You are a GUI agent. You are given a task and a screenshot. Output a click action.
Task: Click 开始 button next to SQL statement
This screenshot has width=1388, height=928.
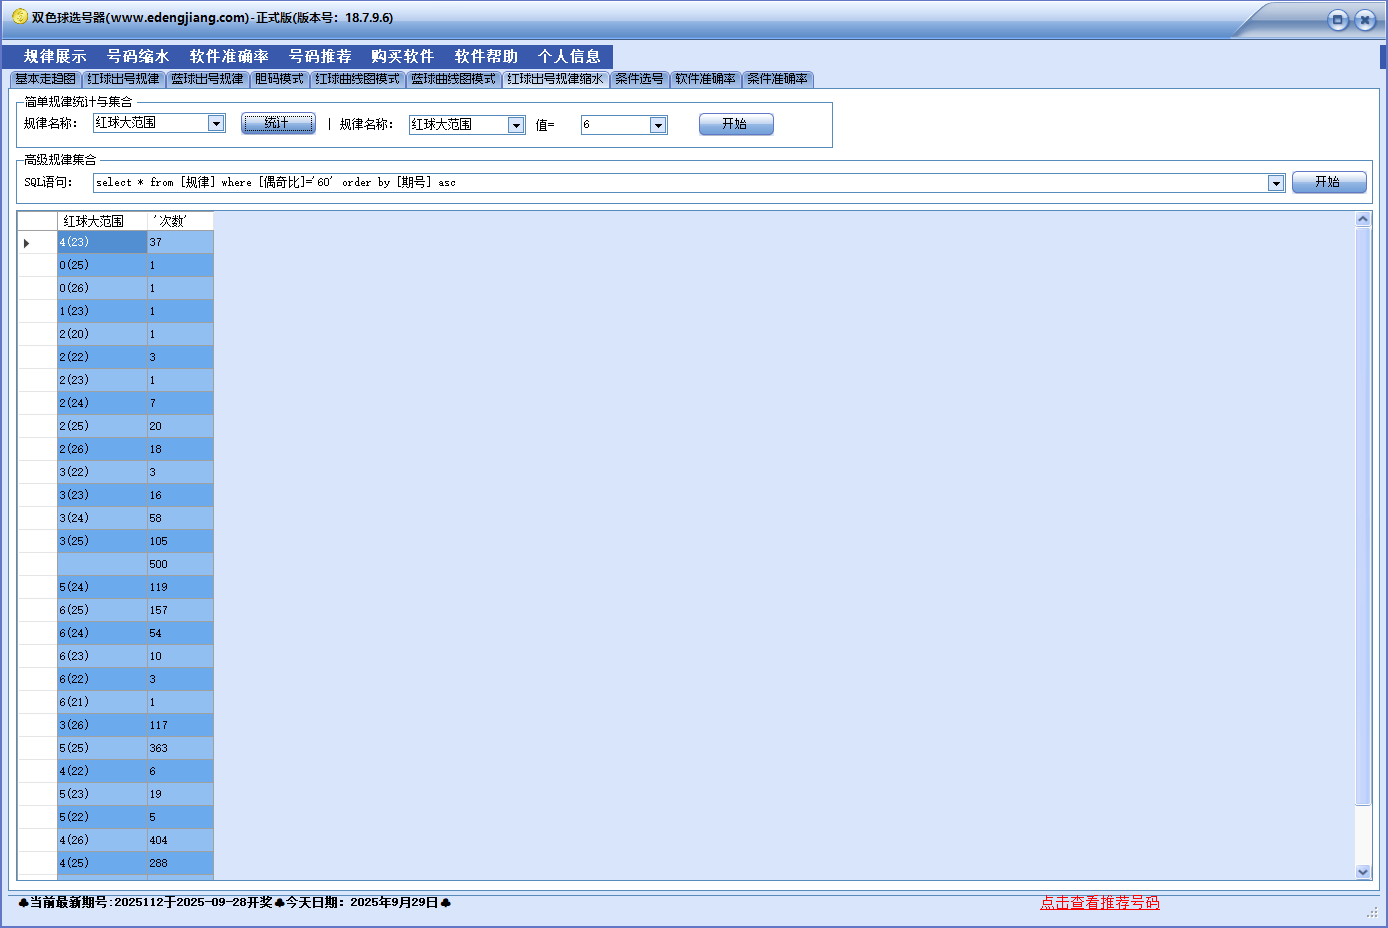click(x=1328, y=182)
